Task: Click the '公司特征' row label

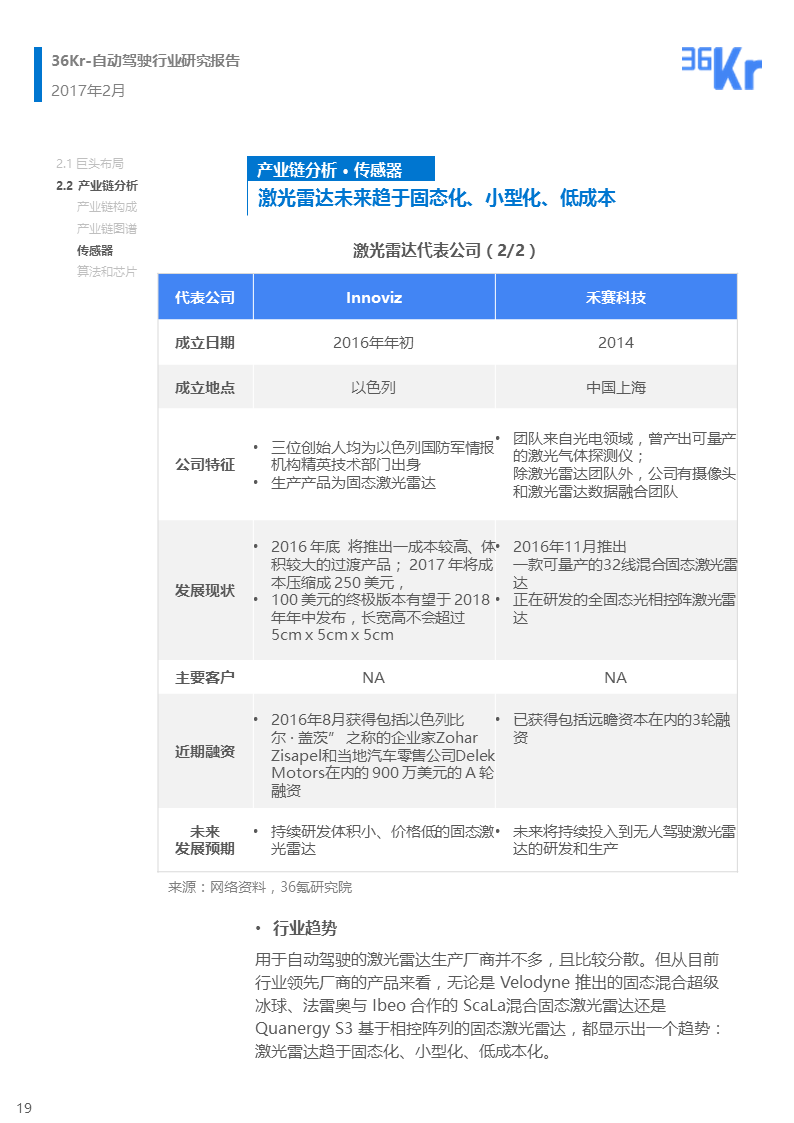Action: coord(205,464)
